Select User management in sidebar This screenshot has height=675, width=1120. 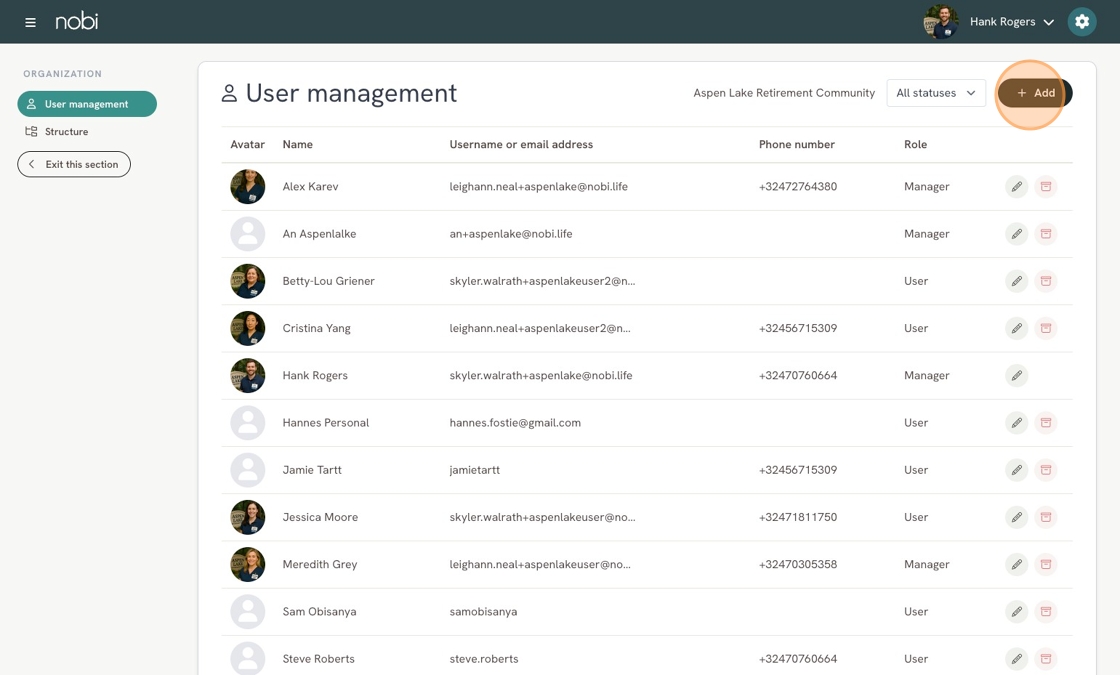(87, 104)
